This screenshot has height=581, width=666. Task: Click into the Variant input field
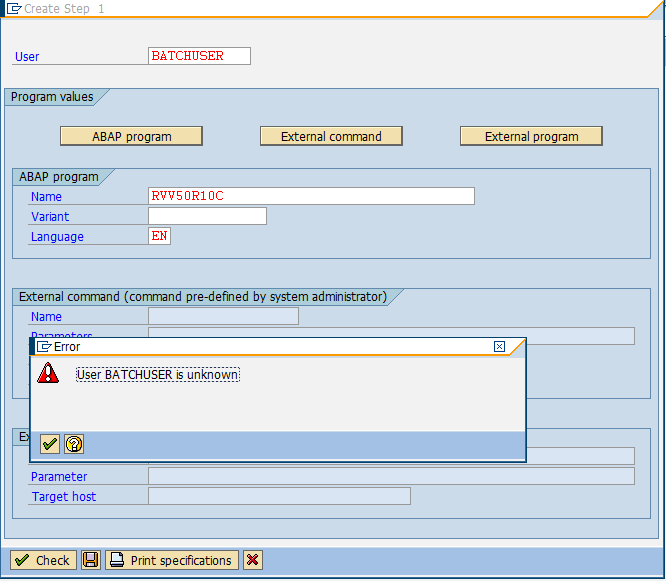207,216
